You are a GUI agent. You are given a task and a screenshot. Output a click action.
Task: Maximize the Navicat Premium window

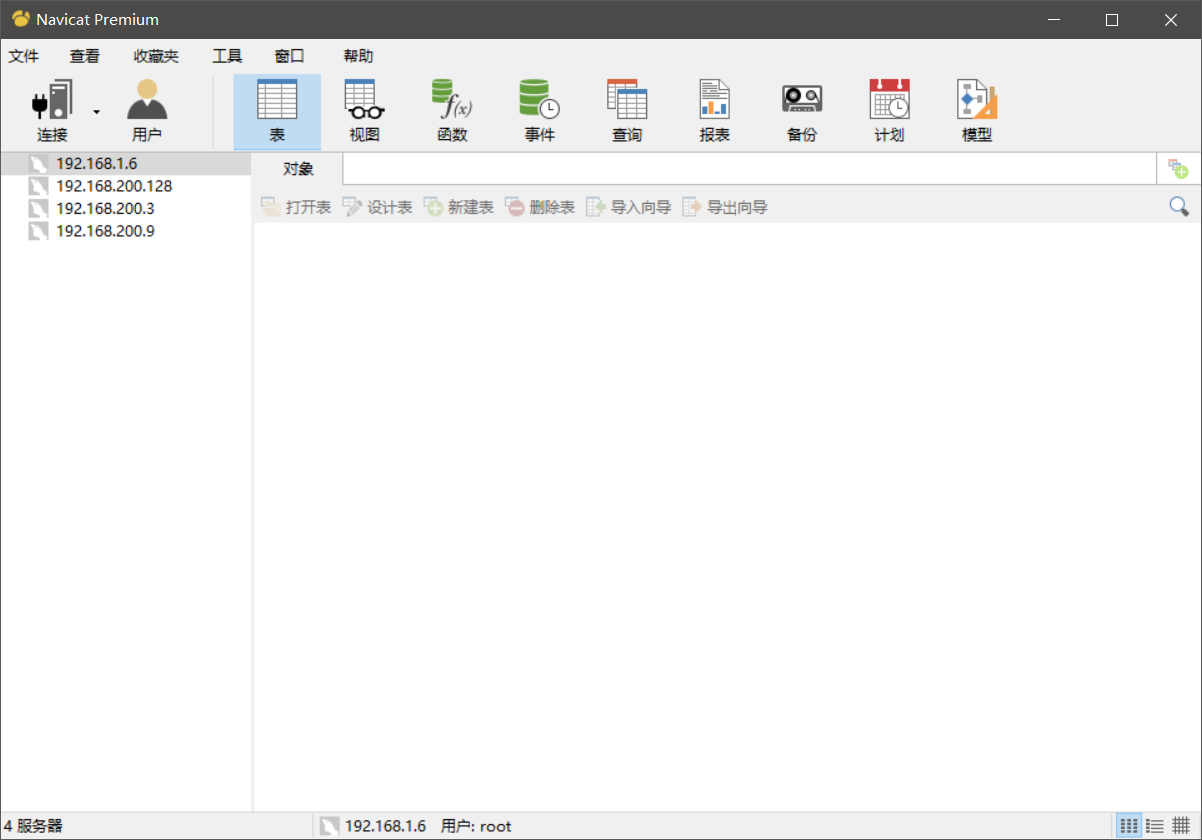(1112, 20)
